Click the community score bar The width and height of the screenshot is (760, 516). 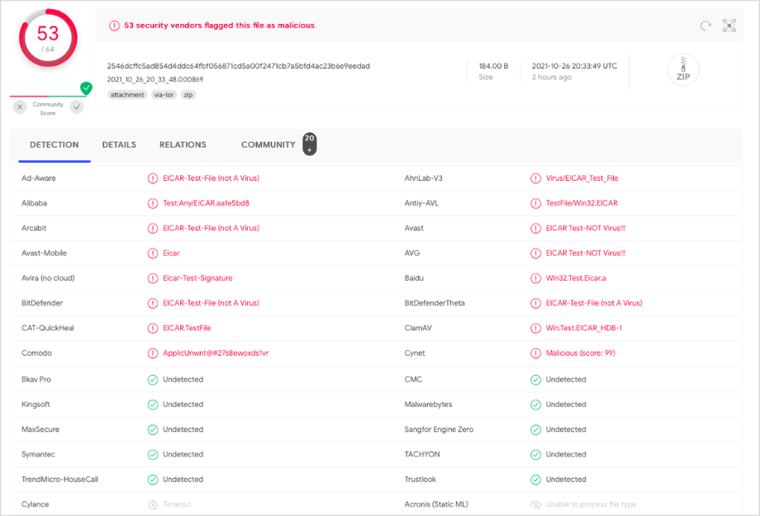(48, 96)
